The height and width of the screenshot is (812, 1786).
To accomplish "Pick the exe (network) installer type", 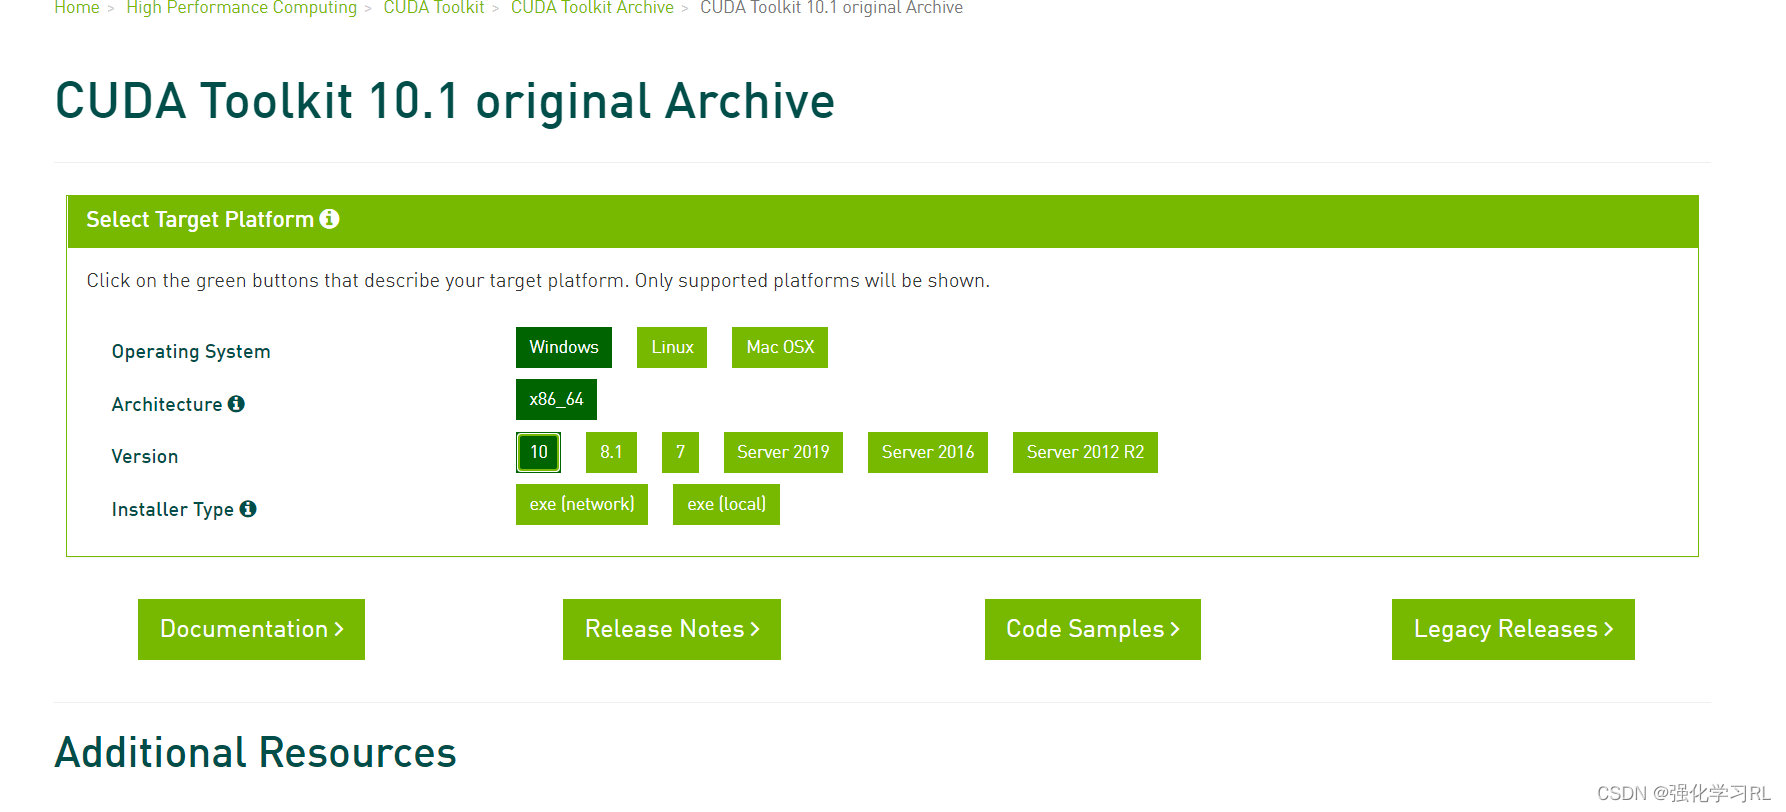I will pos(582,504).
